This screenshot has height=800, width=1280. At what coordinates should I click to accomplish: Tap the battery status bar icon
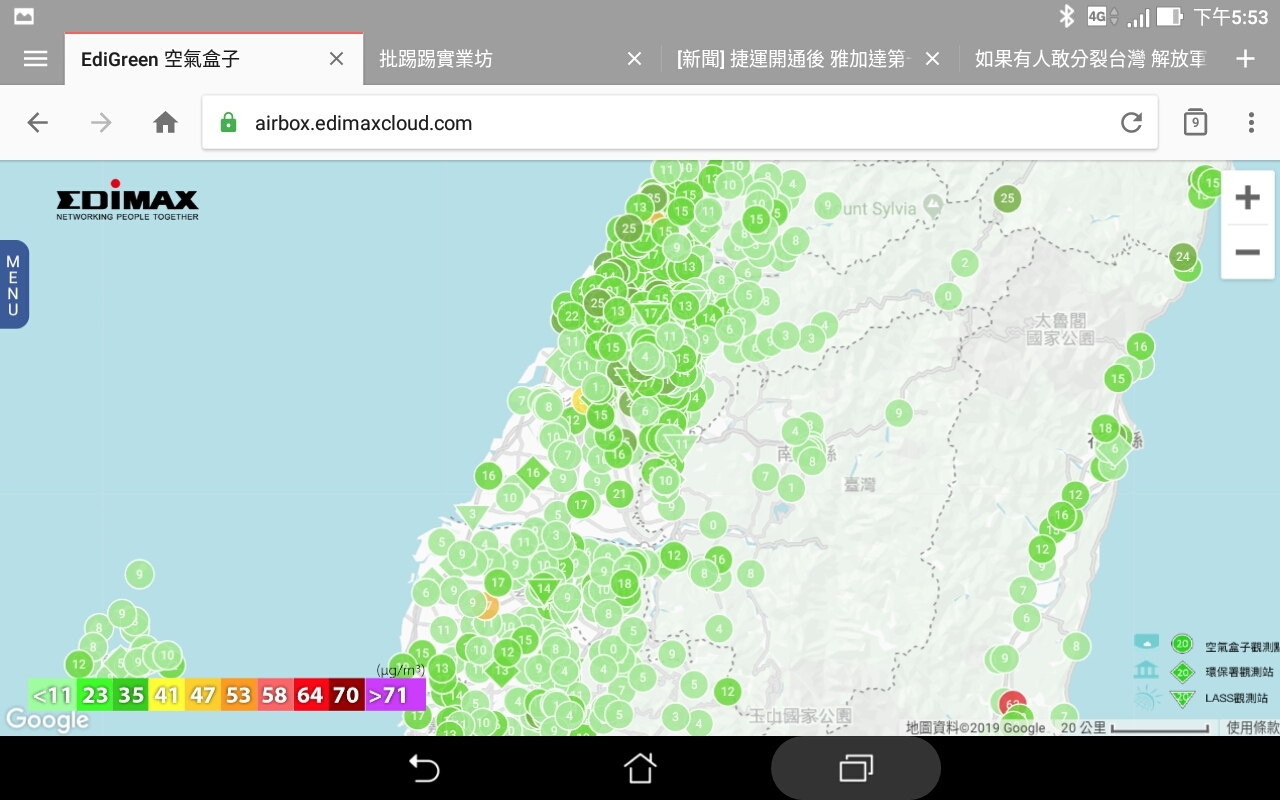pyautogui.click(x=1169, y=17)
